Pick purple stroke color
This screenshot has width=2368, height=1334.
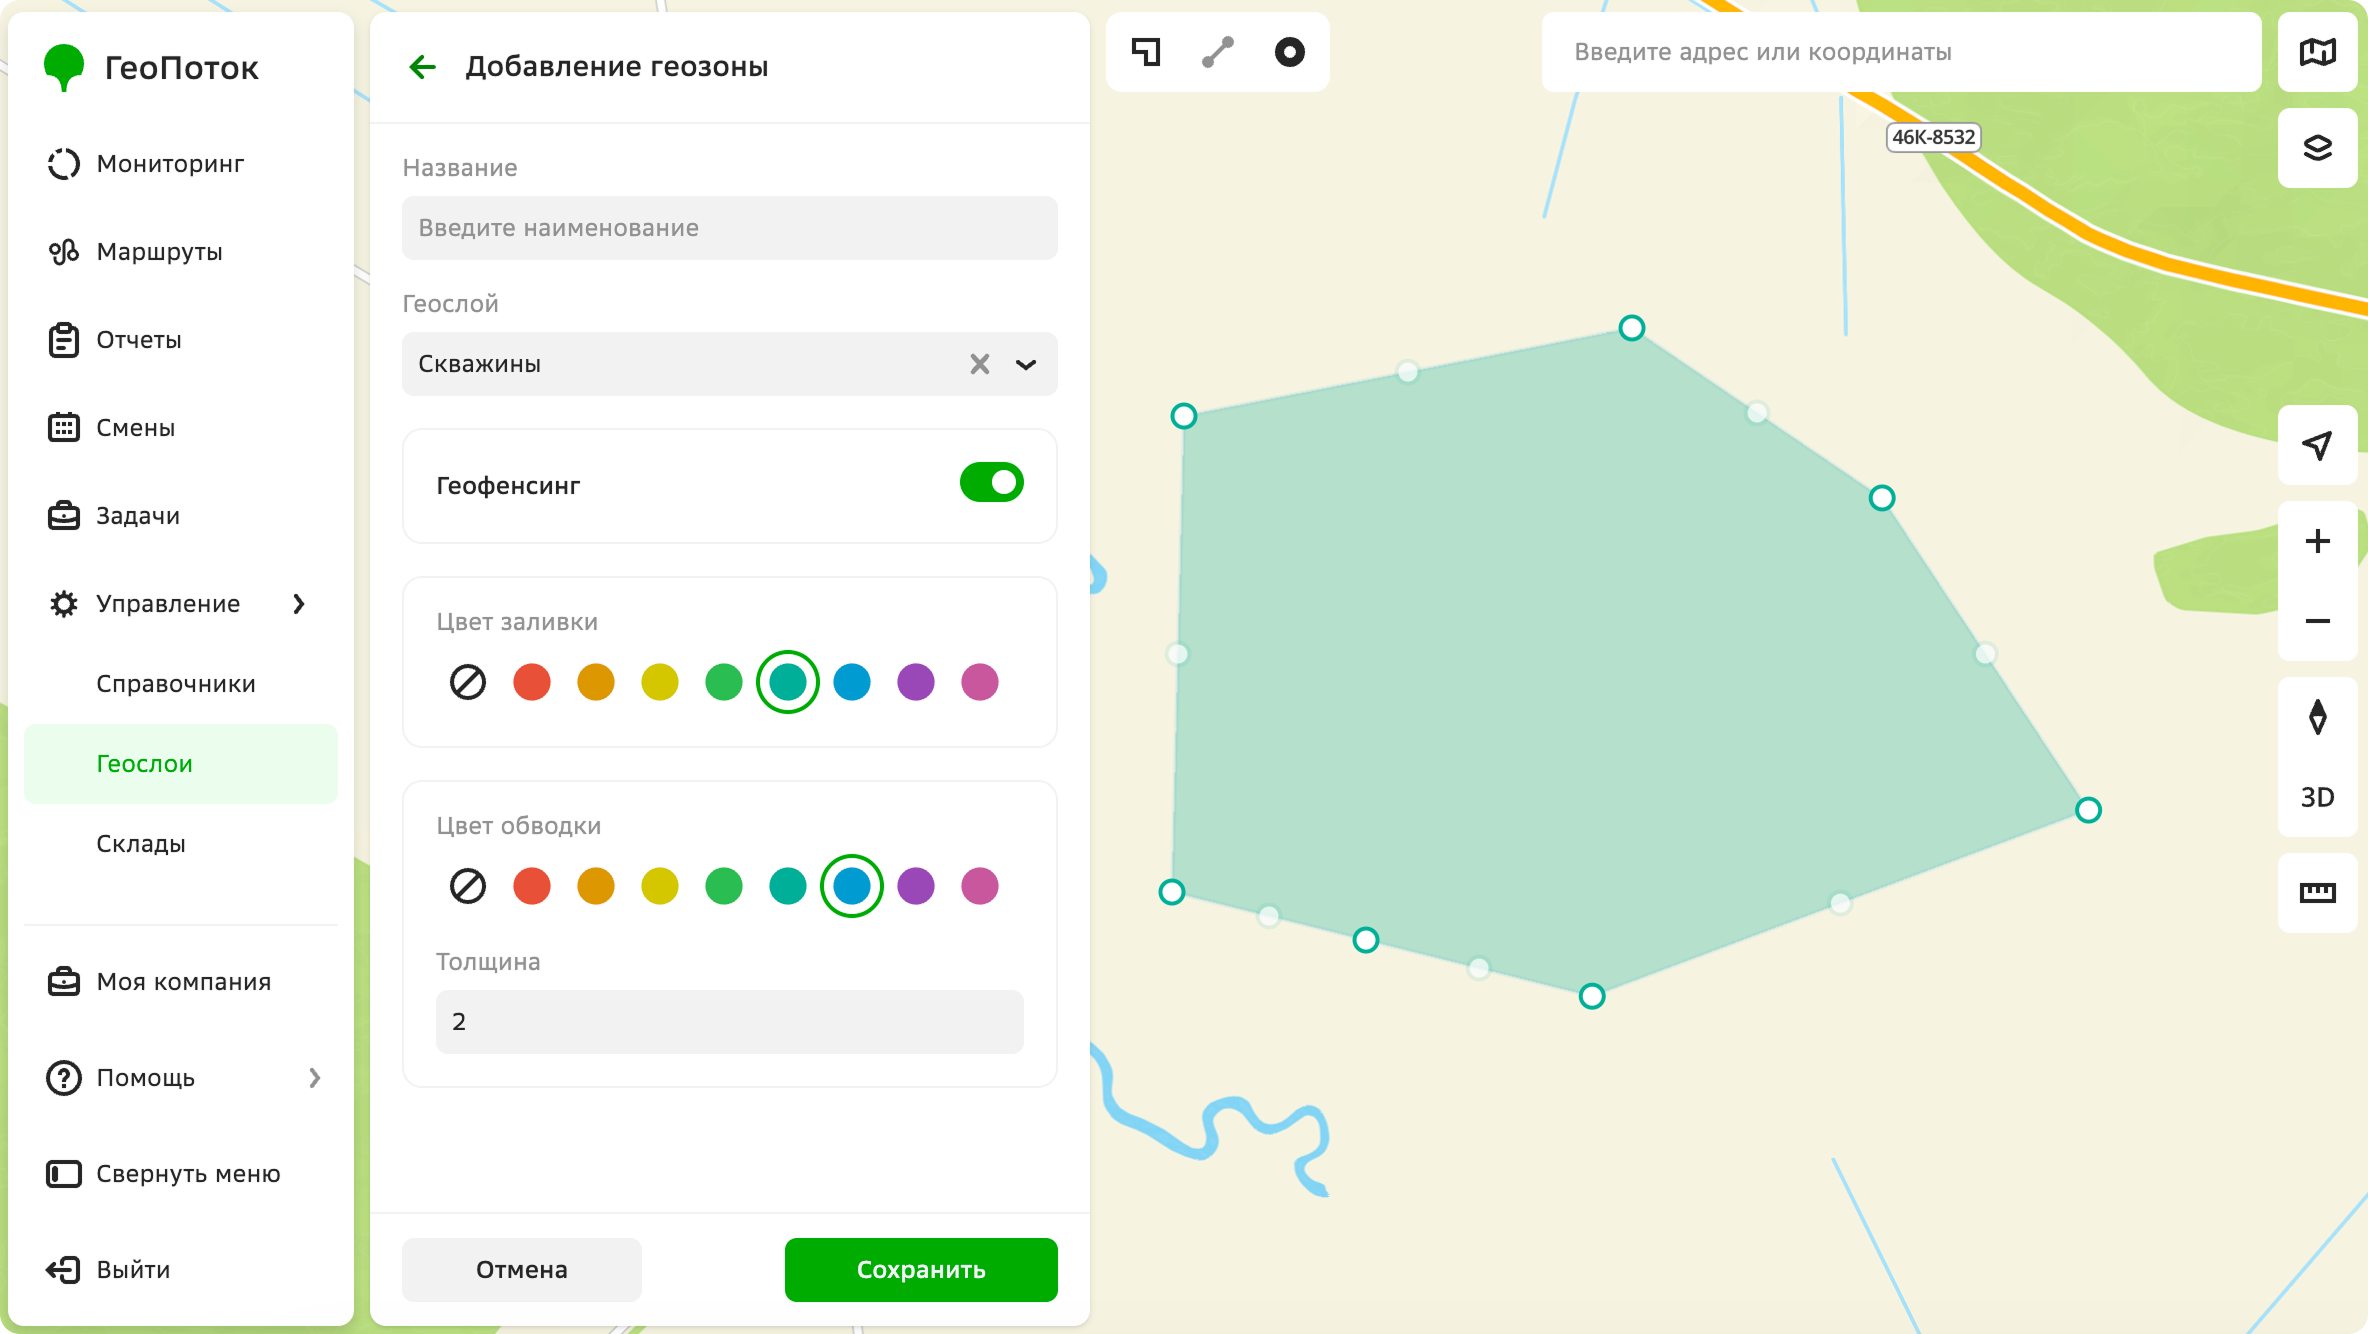(916, 886)
